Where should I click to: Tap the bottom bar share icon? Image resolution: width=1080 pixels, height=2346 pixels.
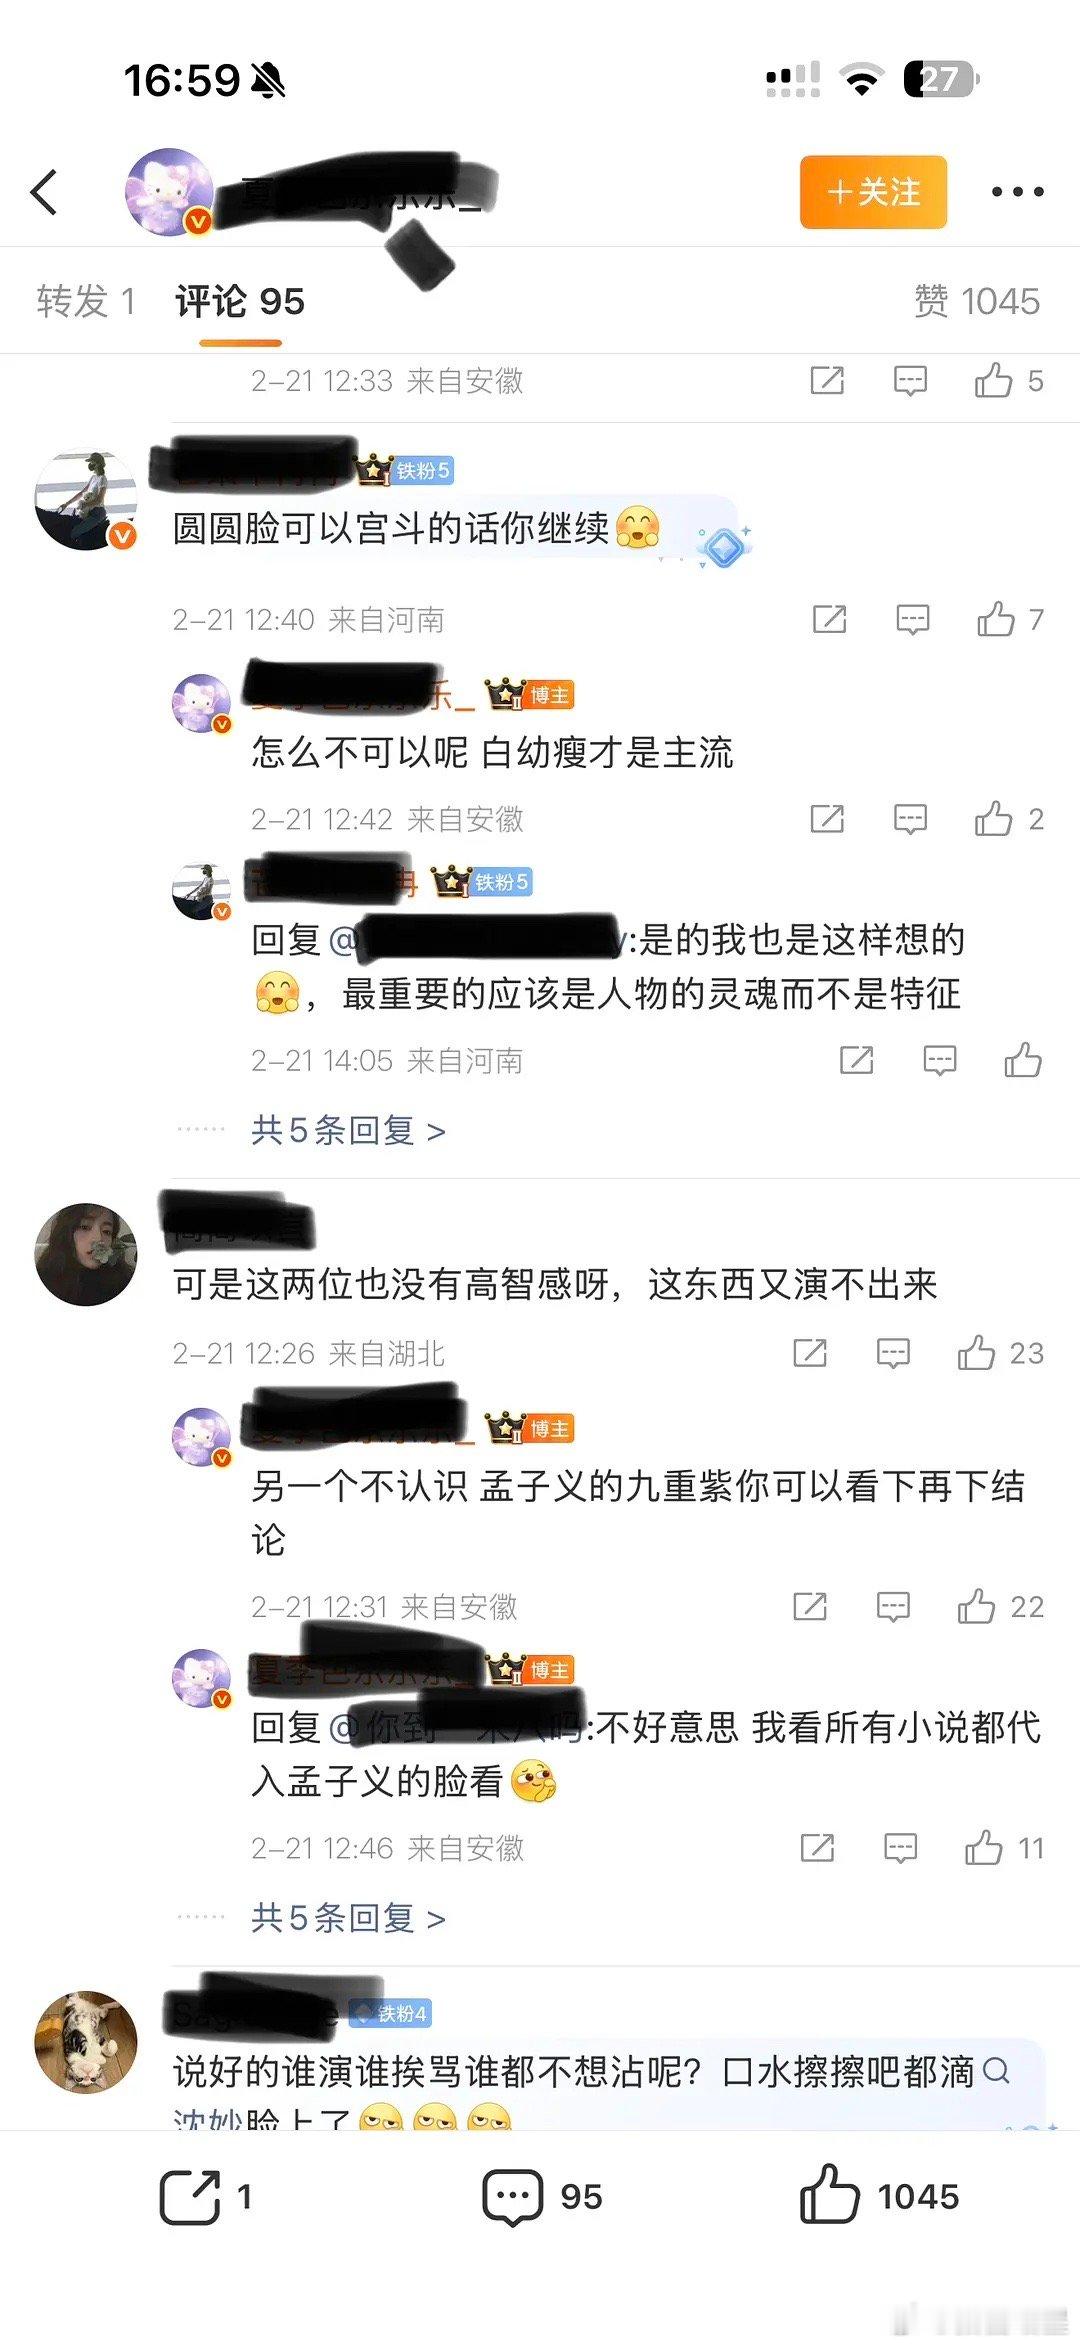pyautogui.click(x=190, y=2197)
